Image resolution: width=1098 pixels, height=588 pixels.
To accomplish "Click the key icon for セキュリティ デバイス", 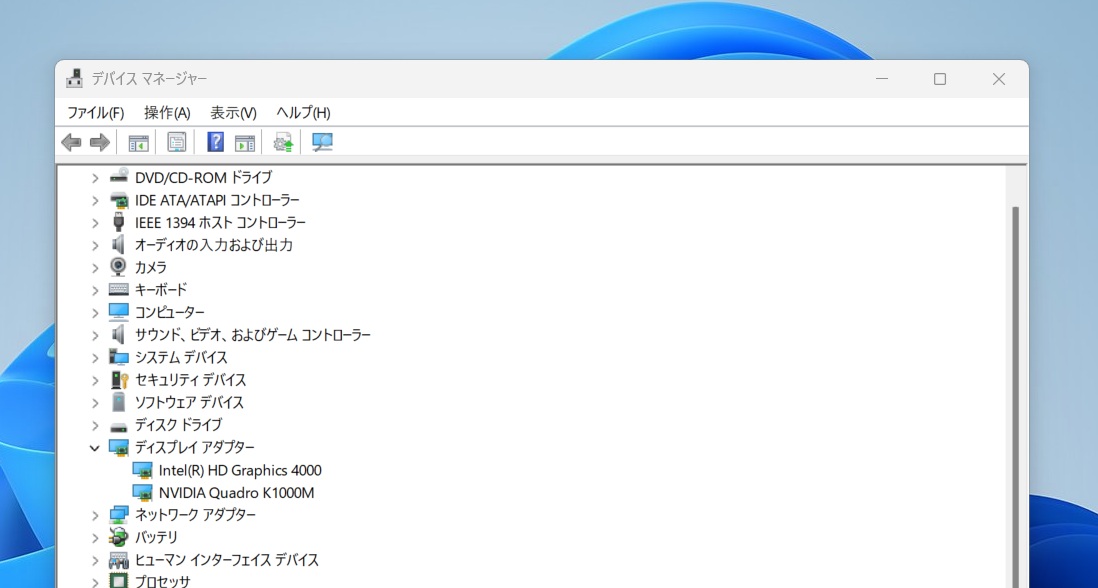I will (x=119, y=379).
